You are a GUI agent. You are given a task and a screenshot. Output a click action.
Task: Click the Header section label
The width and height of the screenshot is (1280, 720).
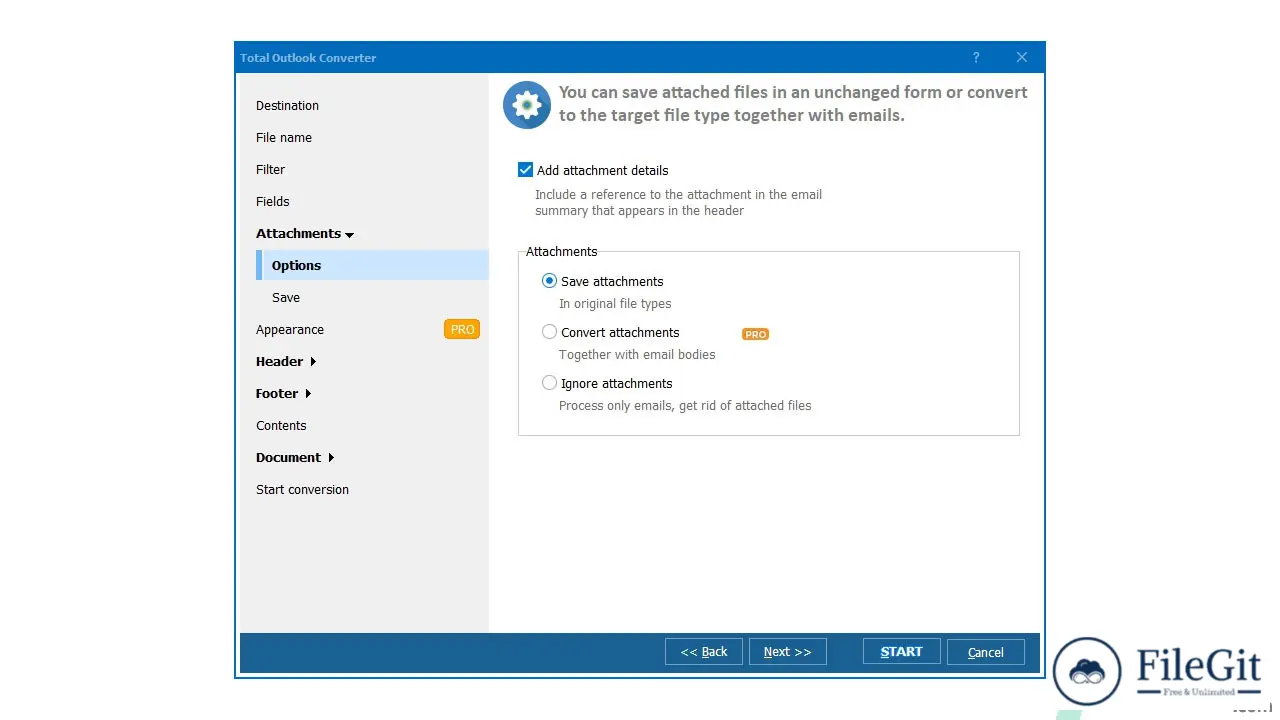[x=279, y=361]
